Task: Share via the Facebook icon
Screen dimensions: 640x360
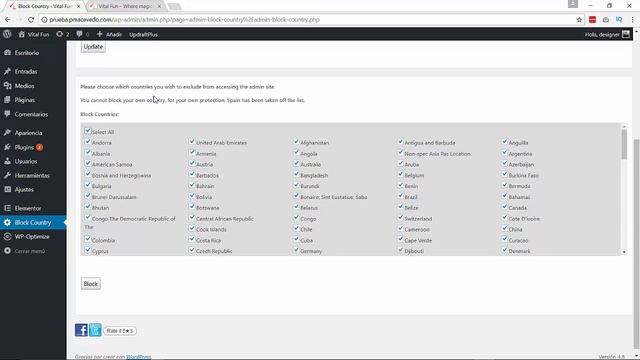Action: (81, 330)
